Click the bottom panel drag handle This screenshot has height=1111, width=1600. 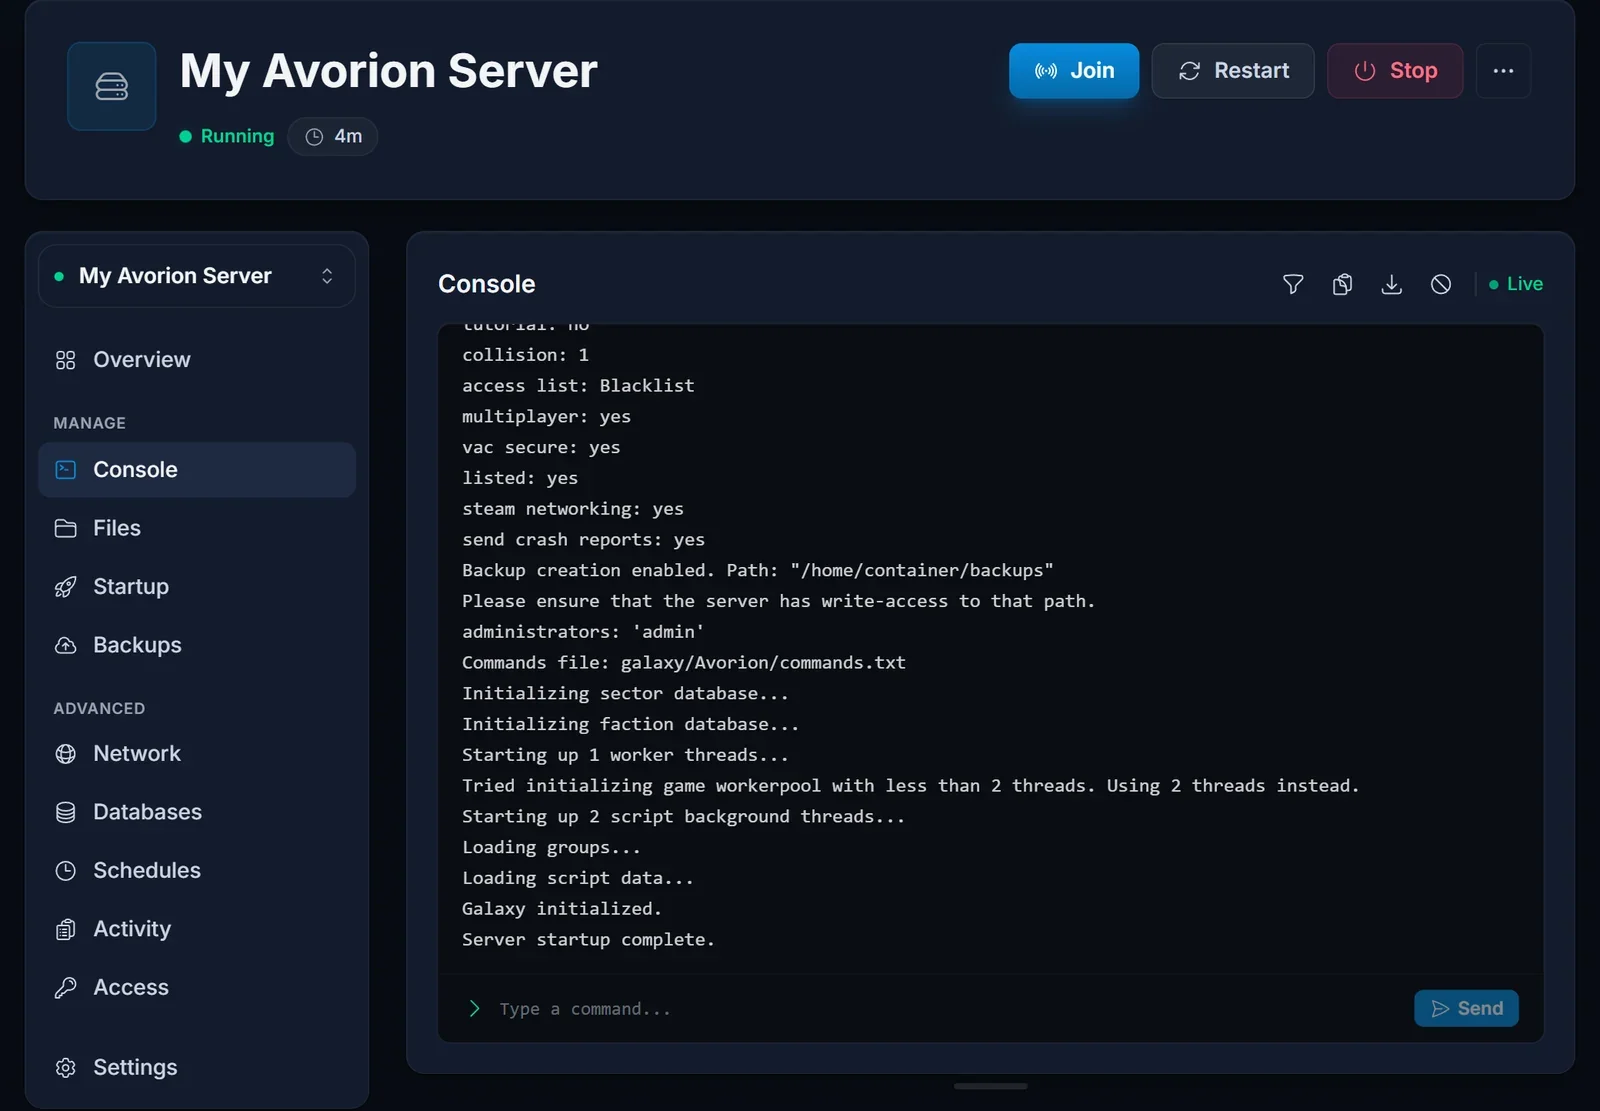click(x=990, y=1086)
